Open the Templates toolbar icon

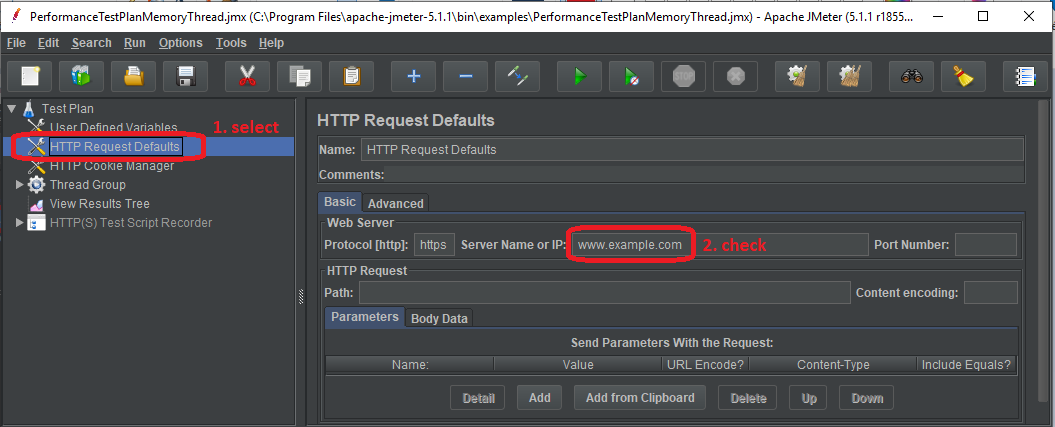tap(82, 76)
